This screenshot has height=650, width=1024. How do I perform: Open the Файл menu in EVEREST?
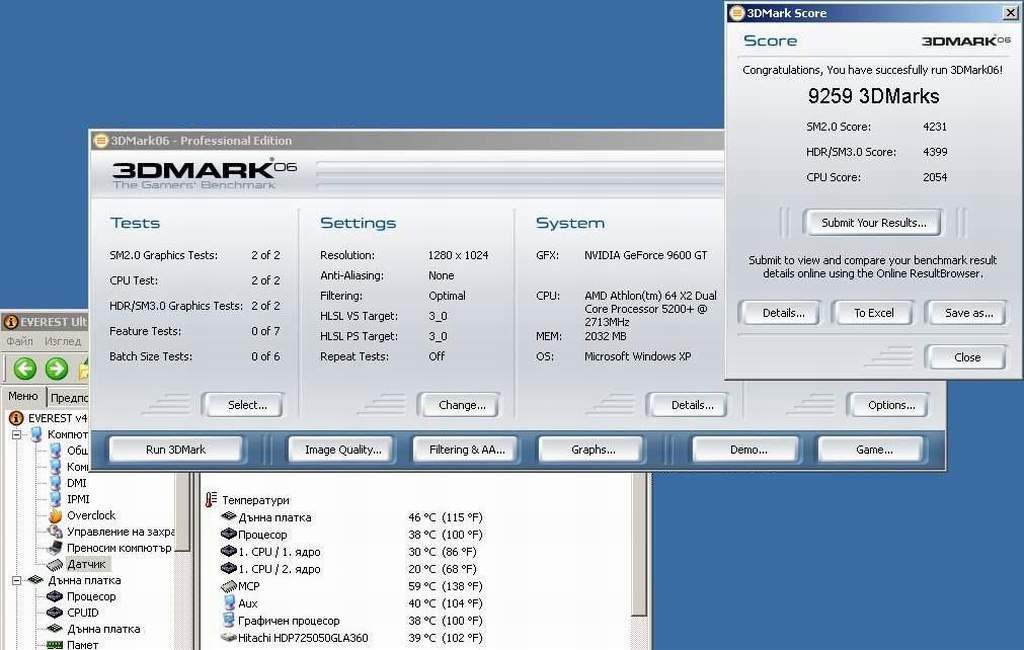[20, 341]
